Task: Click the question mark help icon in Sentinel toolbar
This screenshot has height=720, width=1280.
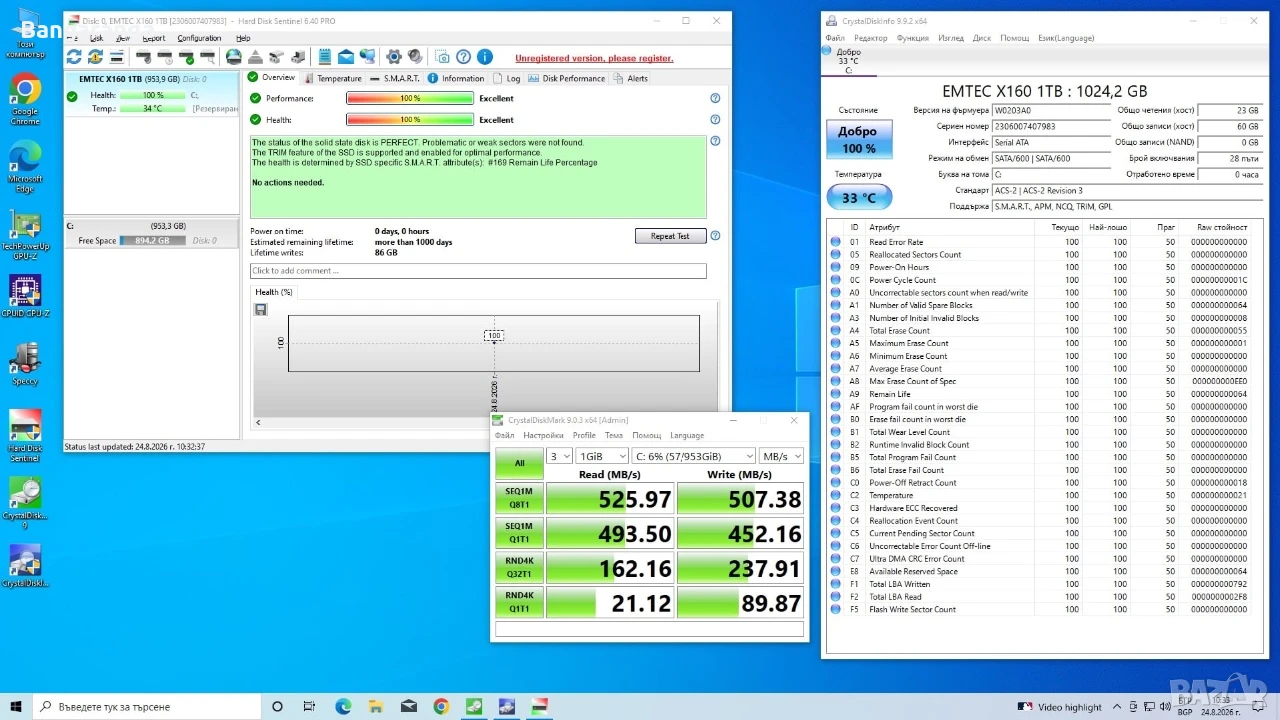Action: 463,57
